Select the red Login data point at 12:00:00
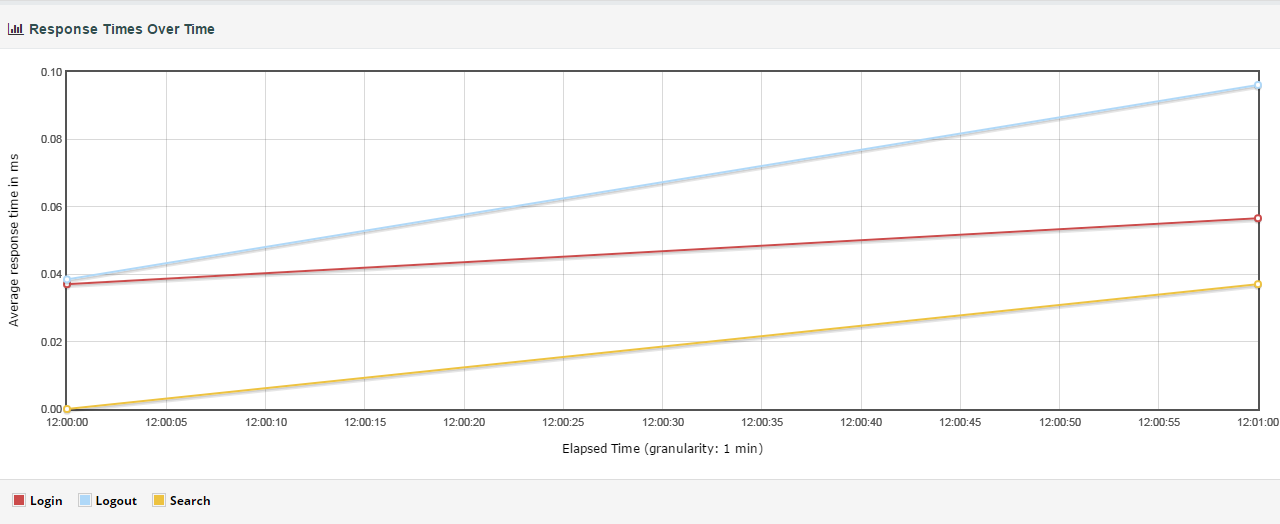Screen dimensions: 1280x524 pyautogui.click(x=67, y=285)
